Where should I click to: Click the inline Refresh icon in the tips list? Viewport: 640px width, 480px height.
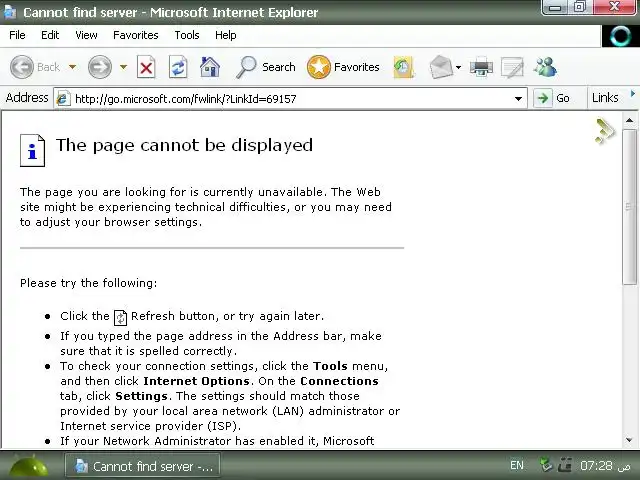[x=120, y=318]
